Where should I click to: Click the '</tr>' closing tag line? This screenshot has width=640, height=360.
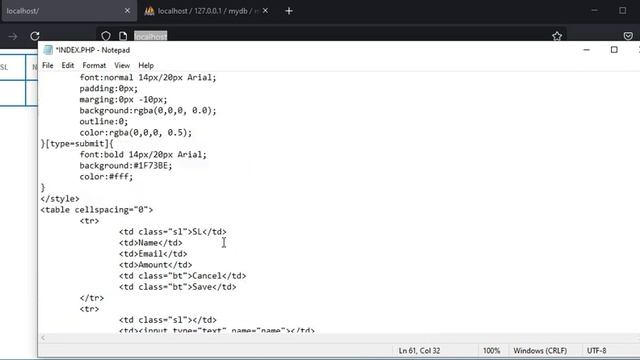92,298
